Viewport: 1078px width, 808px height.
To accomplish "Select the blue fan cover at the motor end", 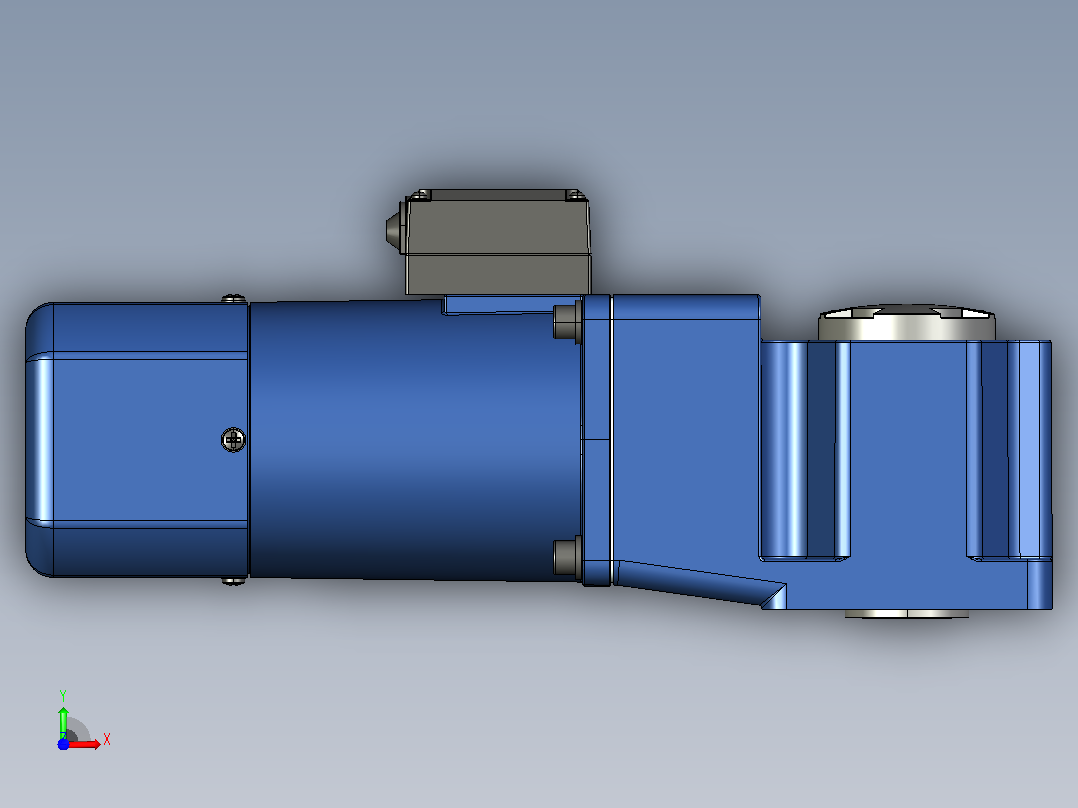I will coord(136,439).
